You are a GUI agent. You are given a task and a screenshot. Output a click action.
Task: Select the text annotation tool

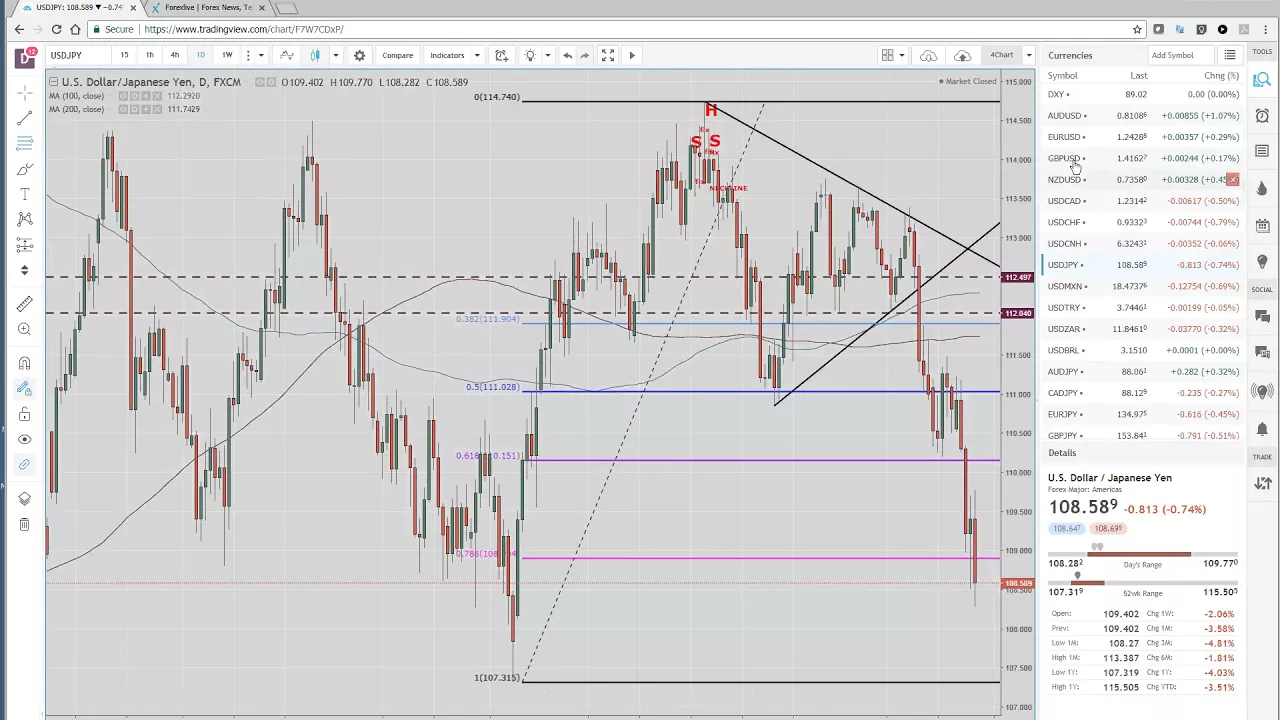[25, 194]
